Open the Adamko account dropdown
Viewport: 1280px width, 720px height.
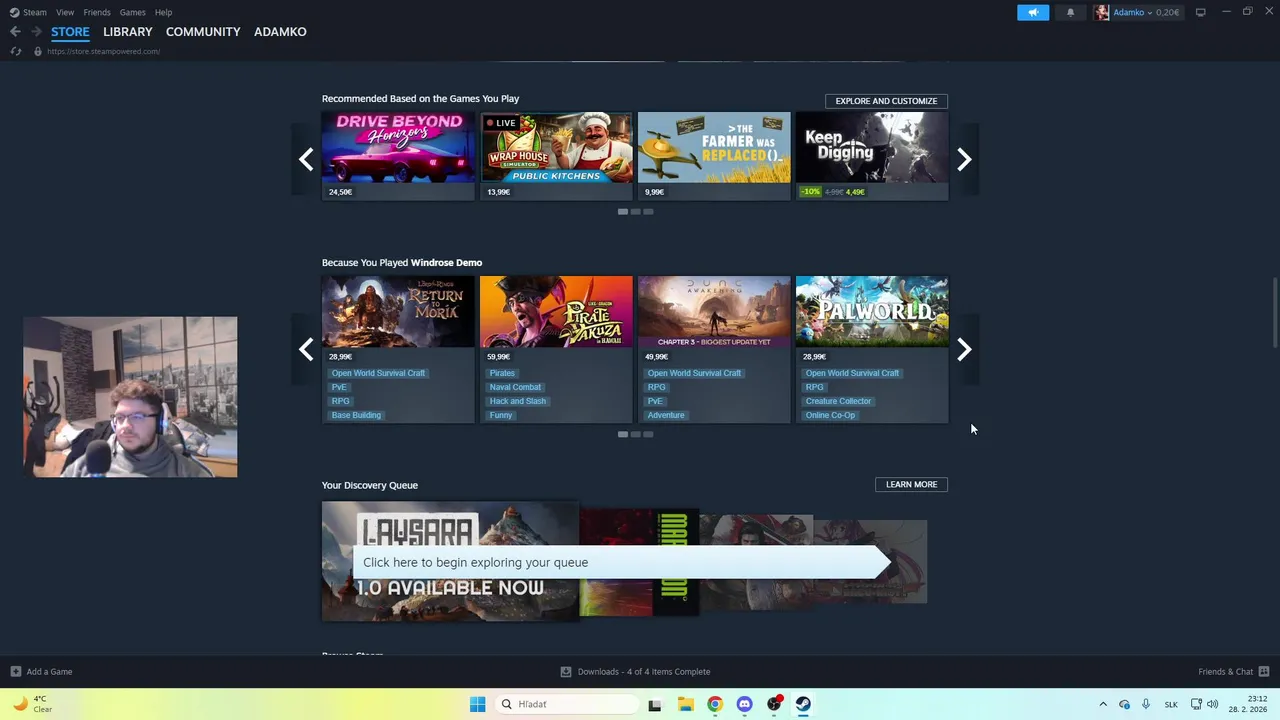pyautogui.click(x=1136, y=12)
